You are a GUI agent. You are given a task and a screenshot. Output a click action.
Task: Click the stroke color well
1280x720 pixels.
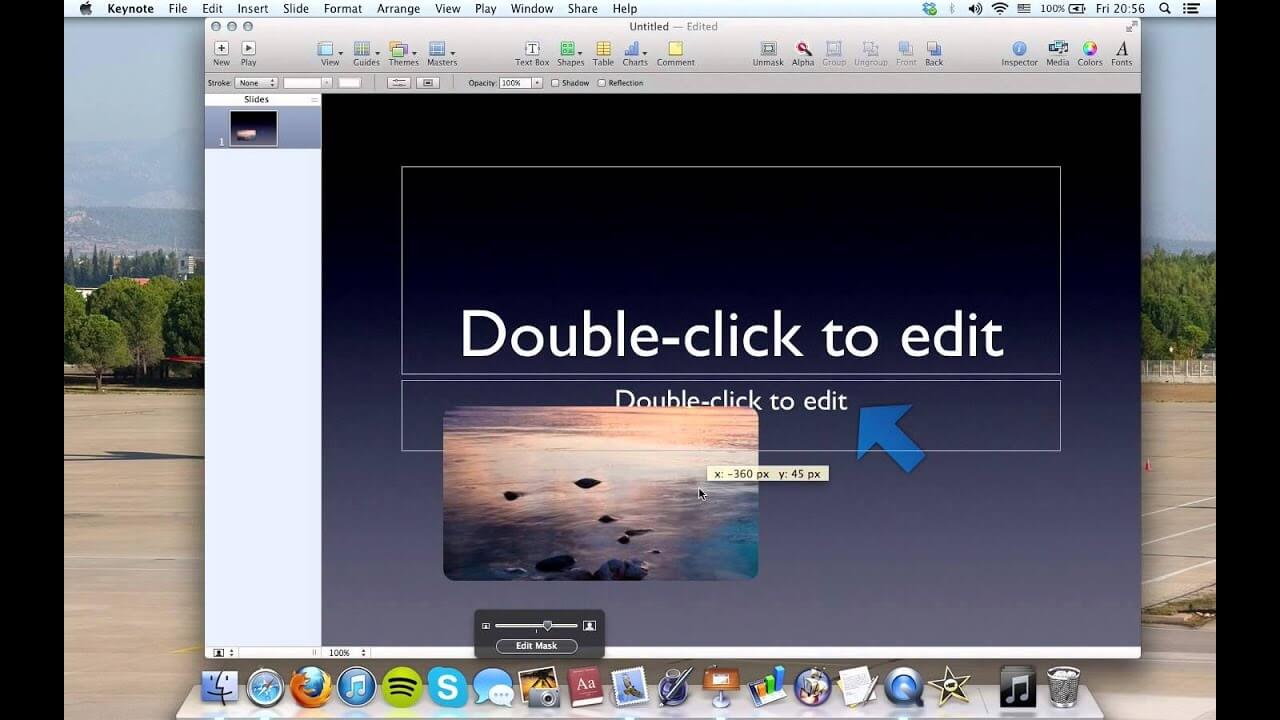point(350,83)
